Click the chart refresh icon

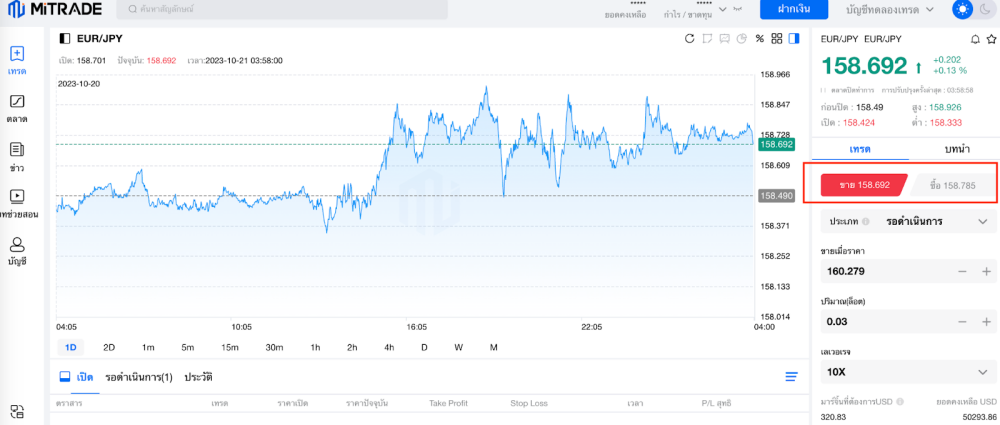point(689,39)
